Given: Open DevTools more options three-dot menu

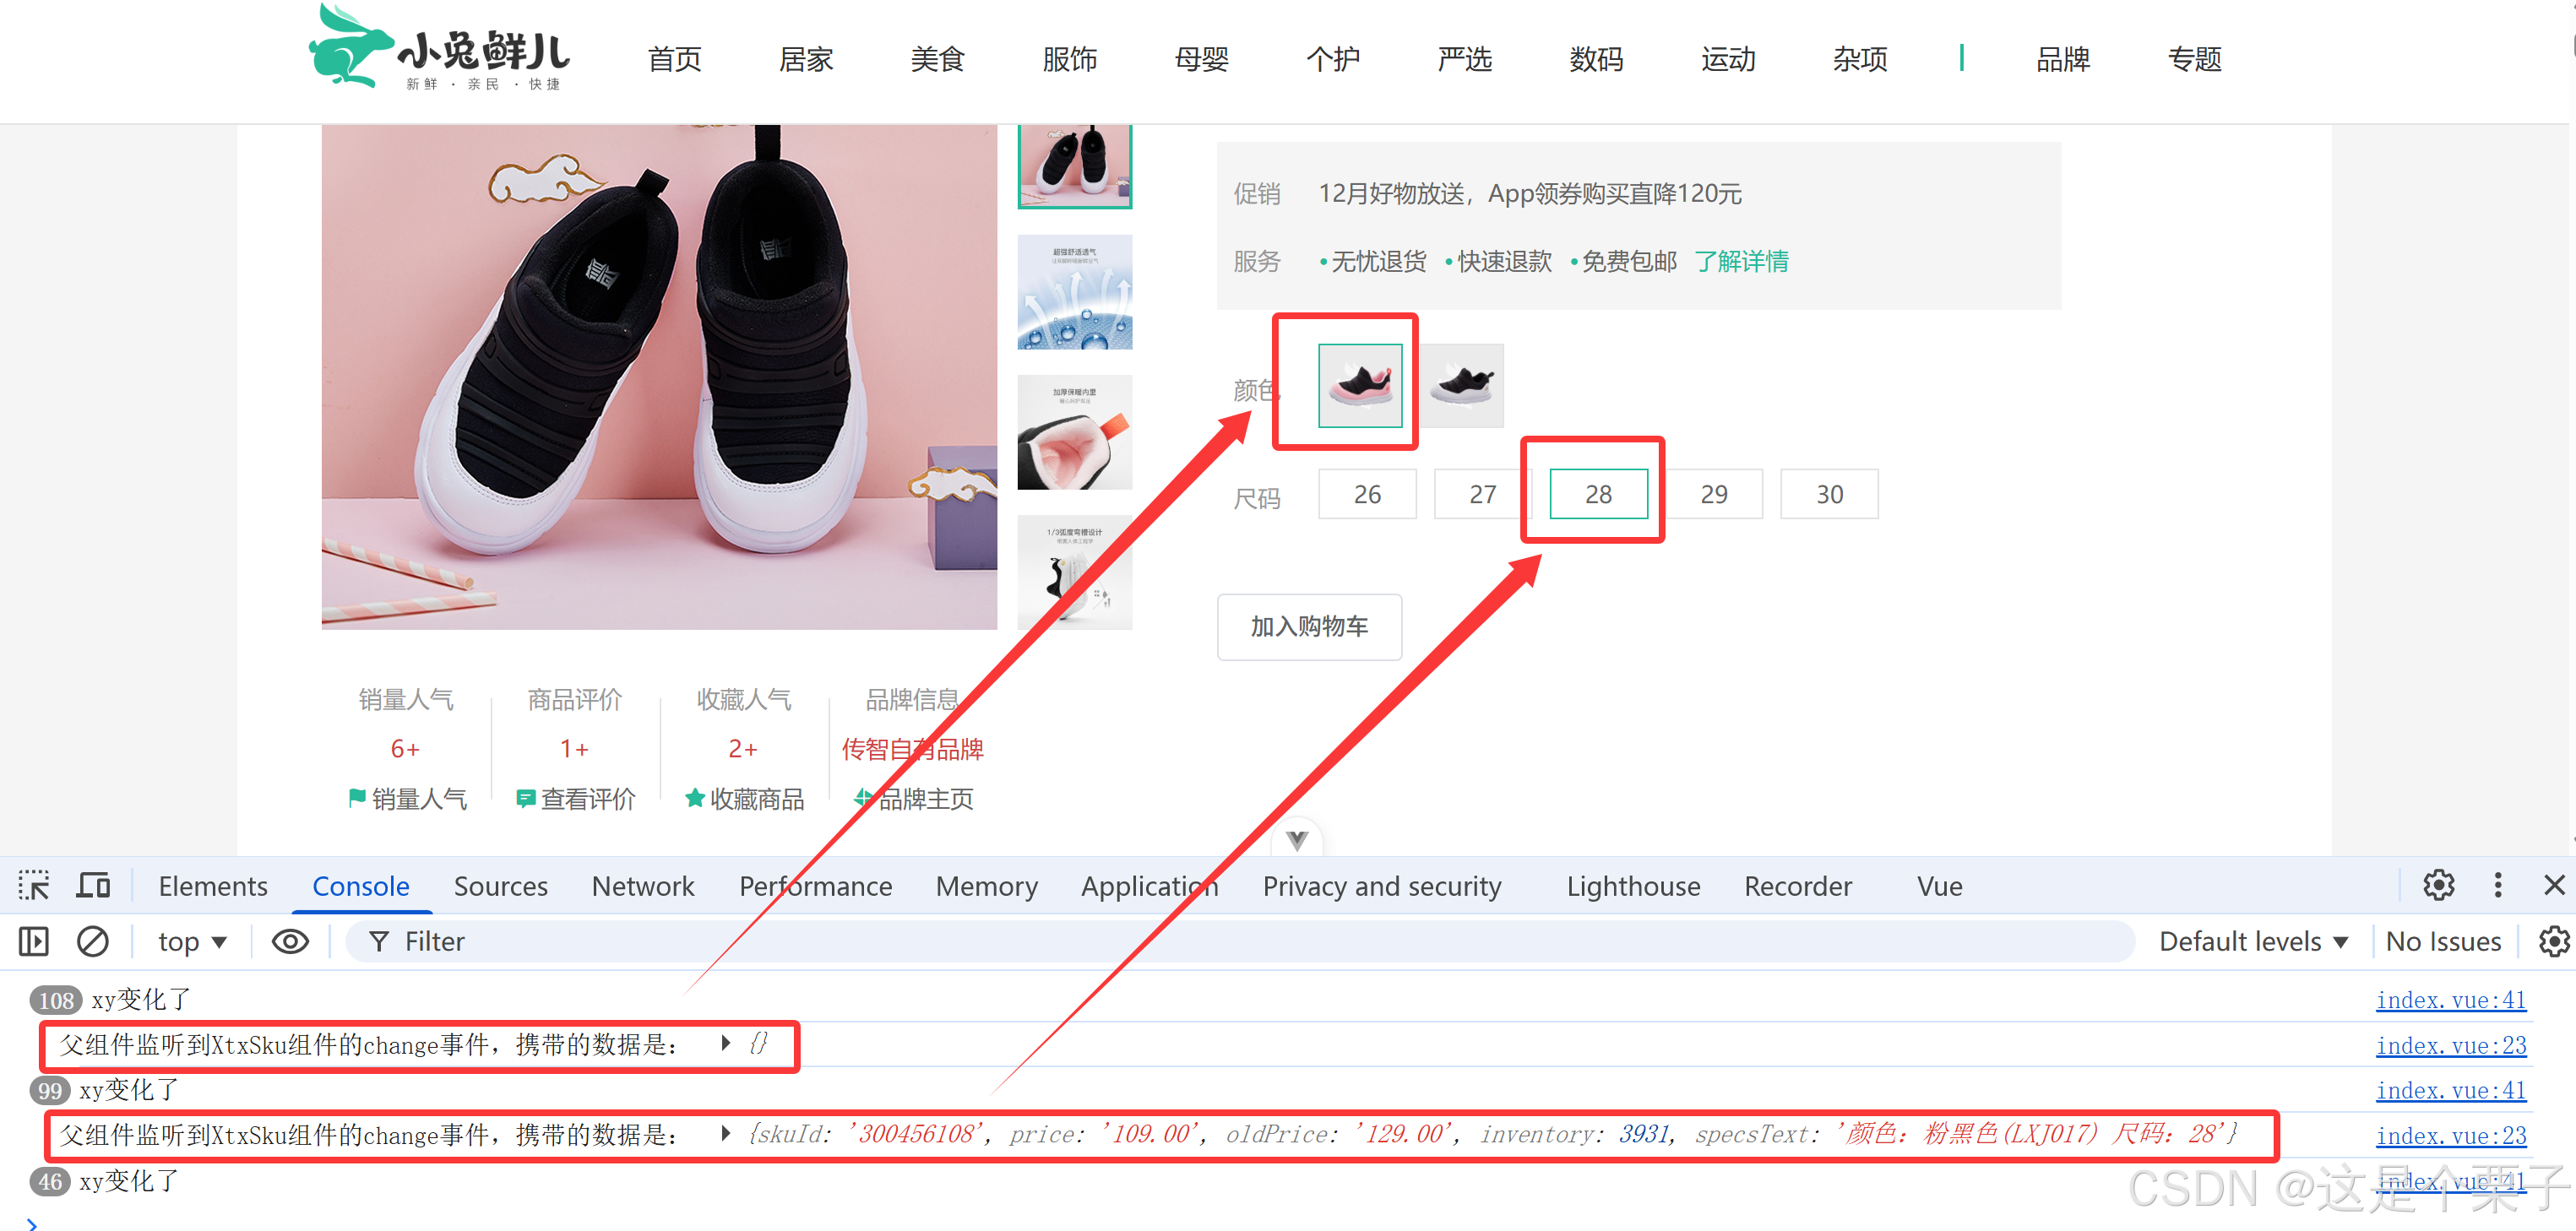Looking at the screenshot, I should tap(2497, 886).
